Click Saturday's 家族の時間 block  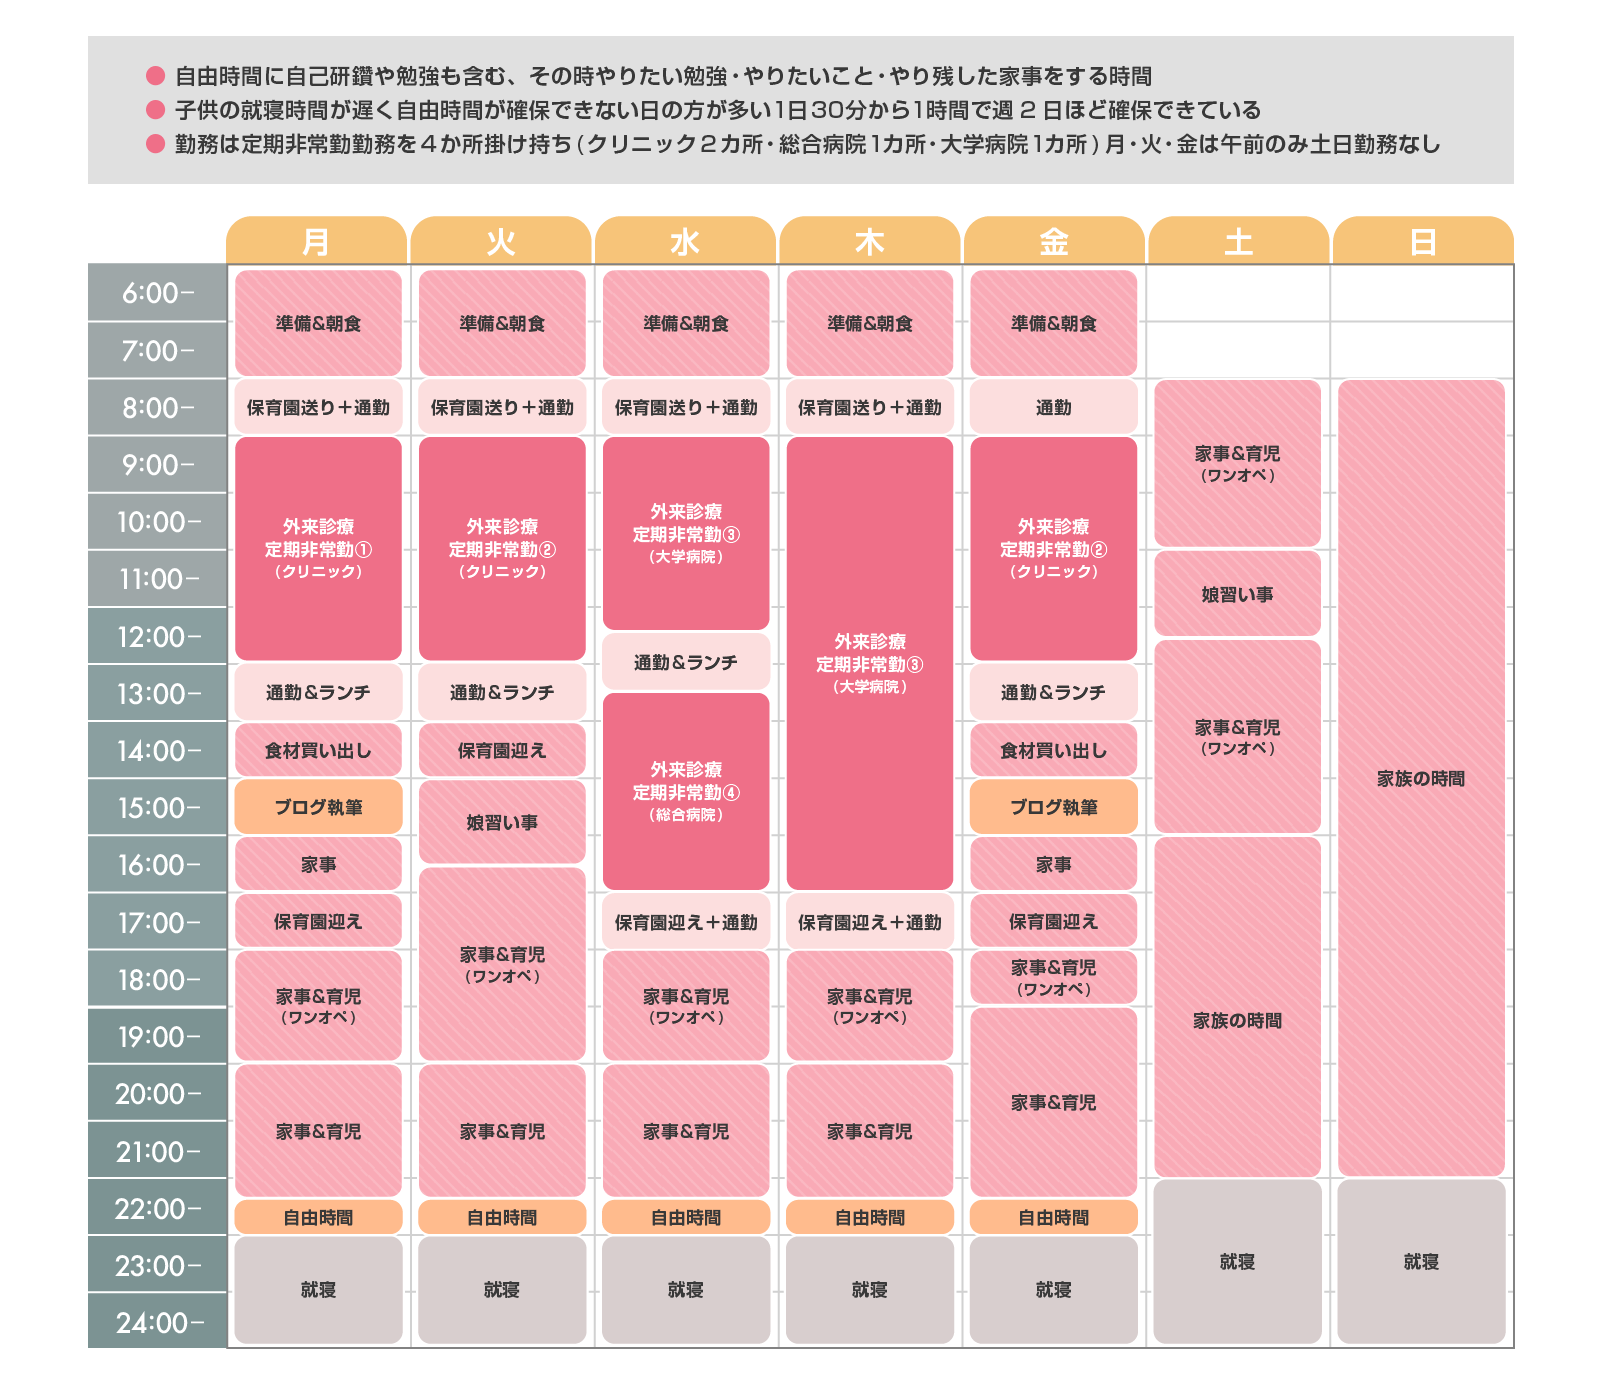tap(1238, 1007)
